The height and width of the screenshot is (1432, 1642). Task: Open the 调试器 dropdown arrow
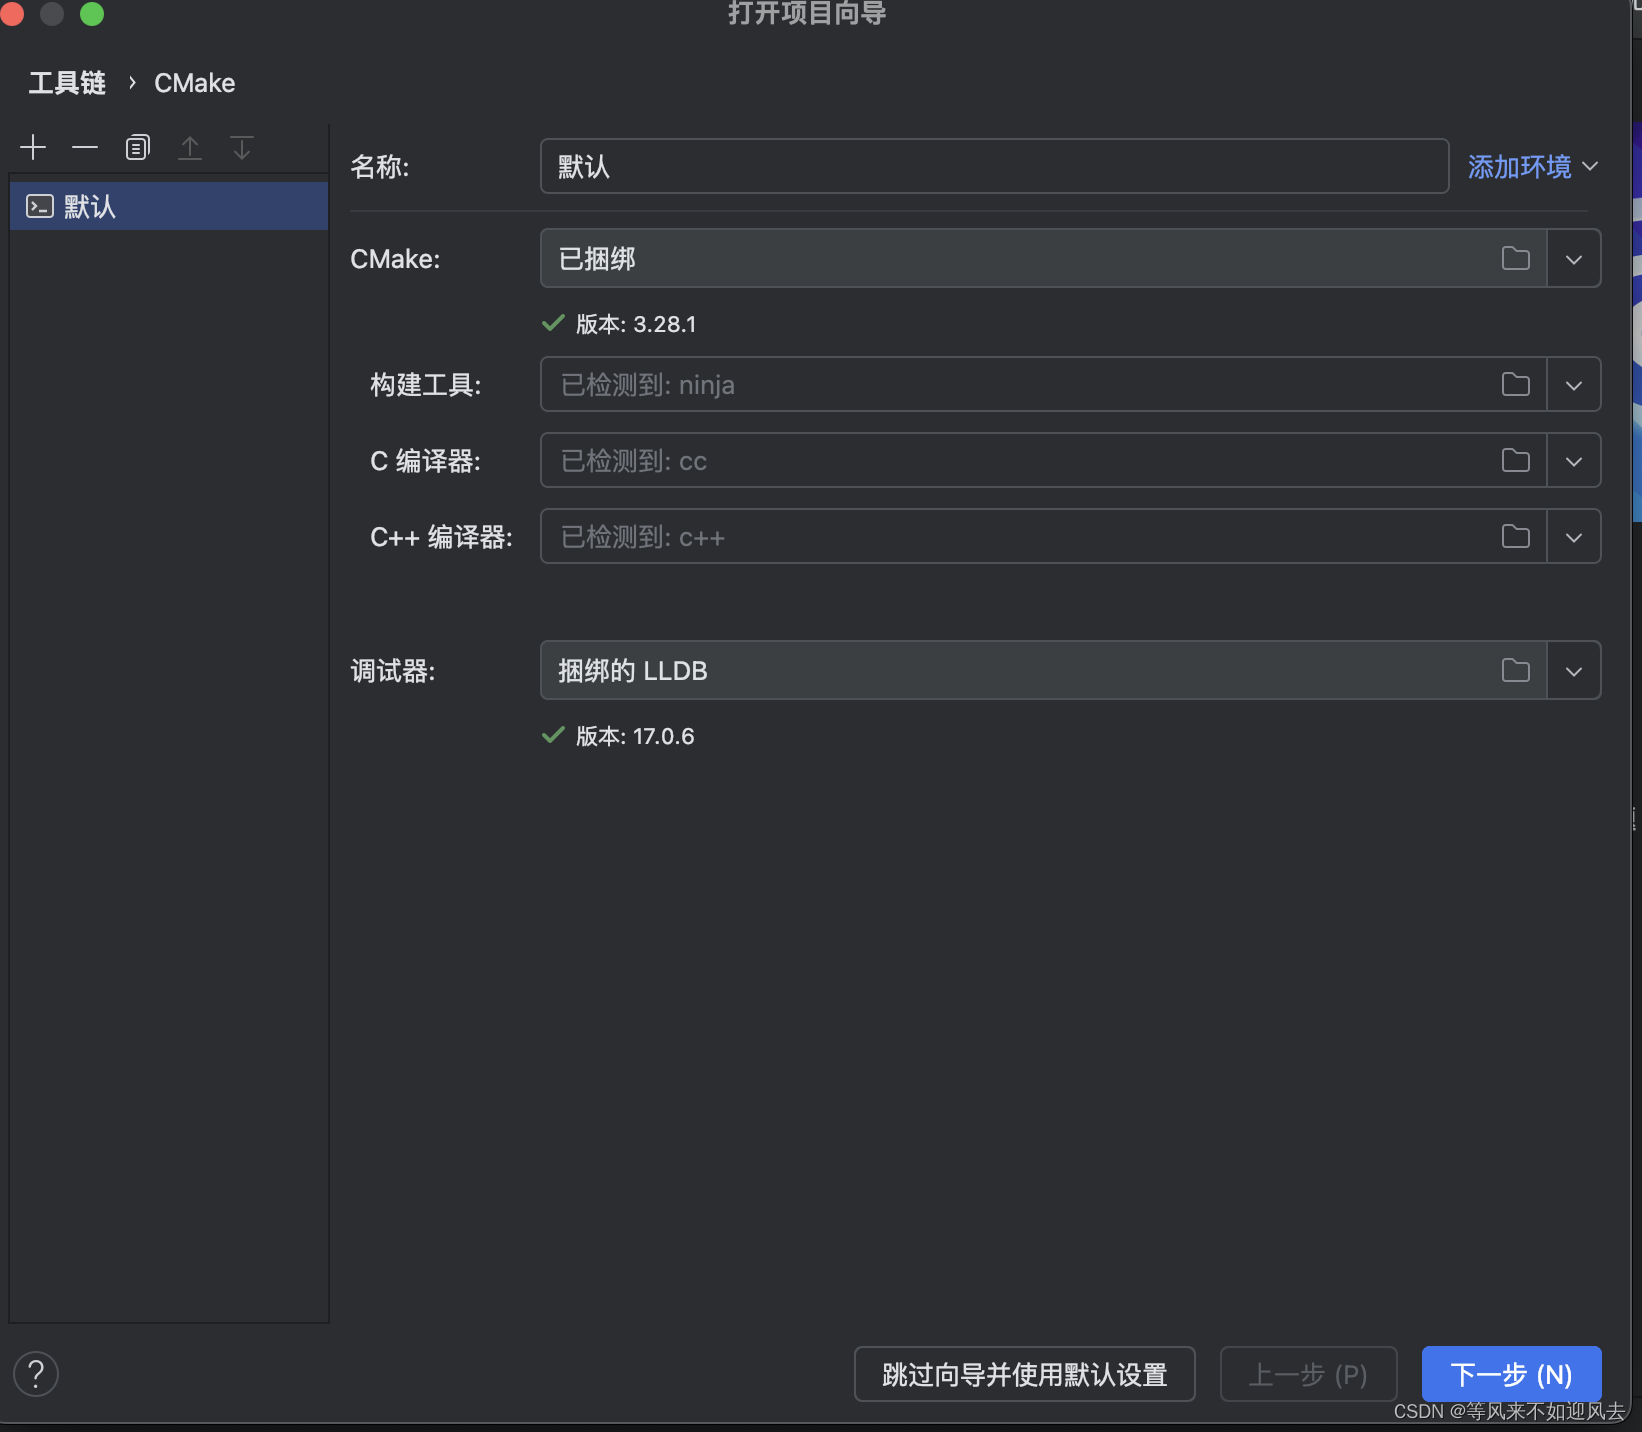click(1574, 671)
